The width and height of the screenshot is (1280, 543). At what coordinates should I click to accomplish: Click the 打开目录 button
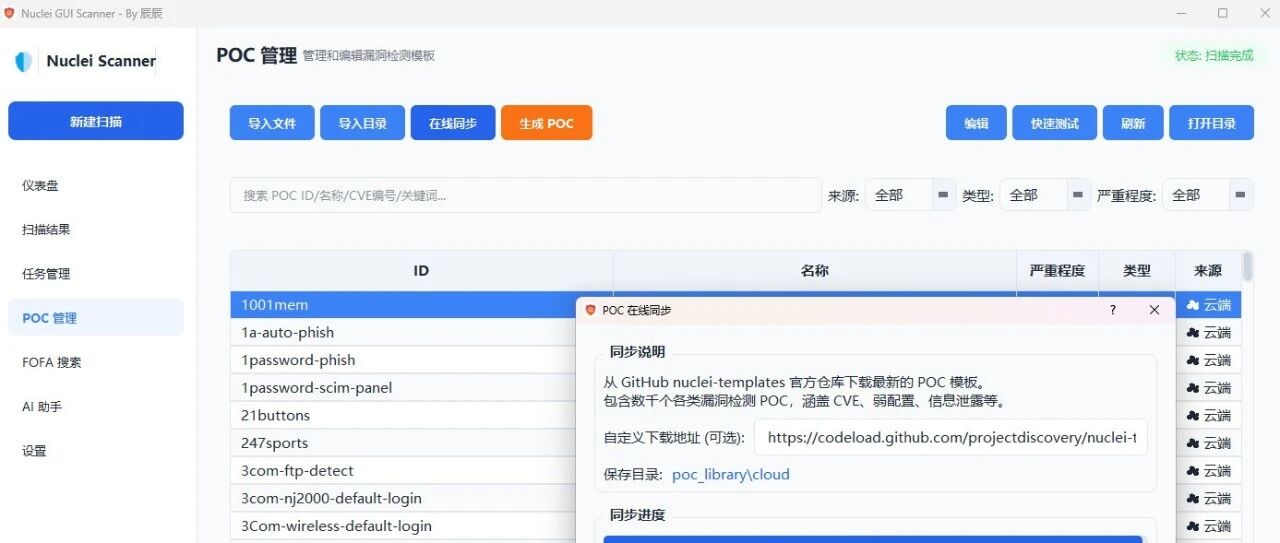(x=1212, y=123)
